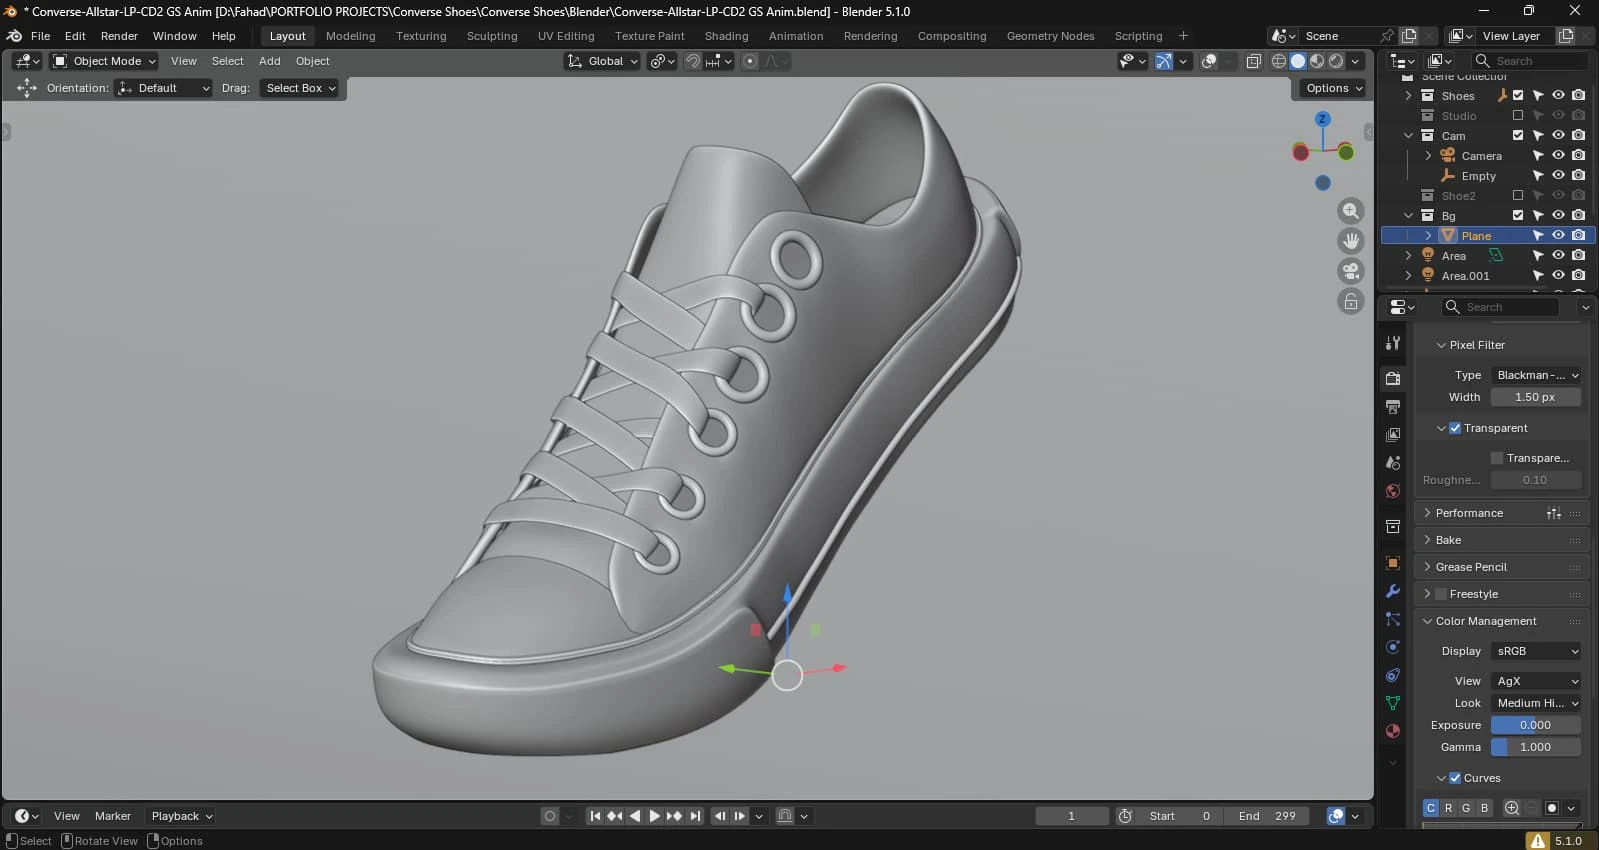Screen dimensions: 1599x850
Task: Enable the Transparent Glass checkbox
Action: pyautogui.click(x=1497, y=458)
